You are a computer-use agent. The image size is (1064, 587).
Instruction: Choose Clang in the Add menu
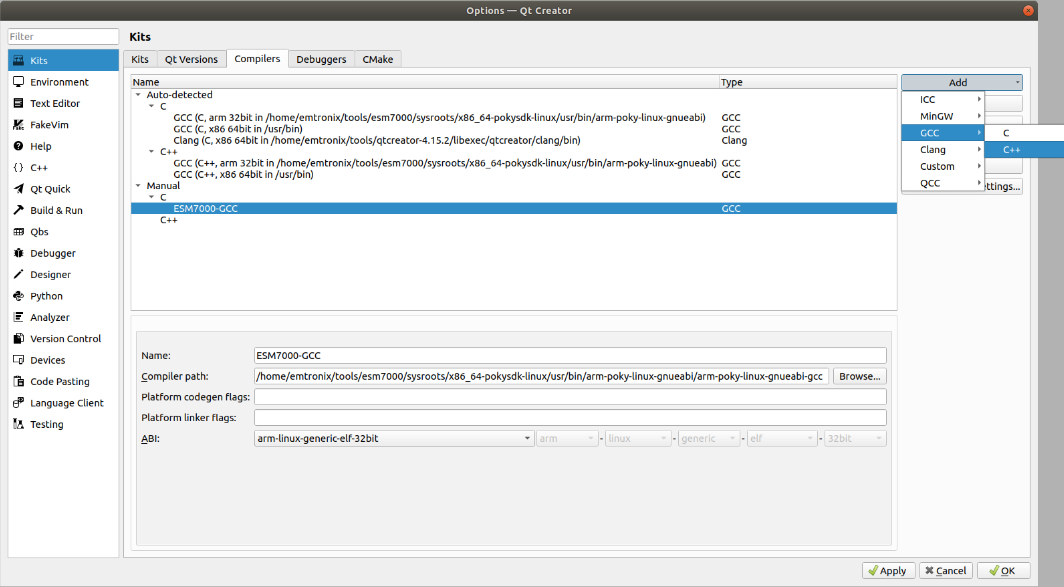click(x=943, y=149)
